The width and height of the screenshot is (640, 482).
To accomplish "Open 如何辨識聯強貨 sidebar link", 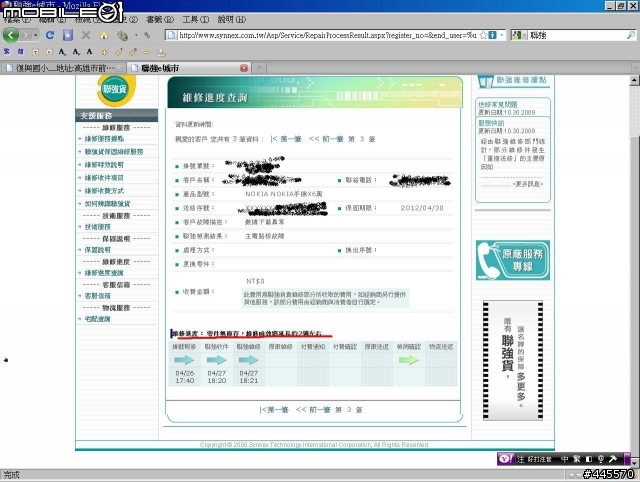I will click(x=107, y=204).
